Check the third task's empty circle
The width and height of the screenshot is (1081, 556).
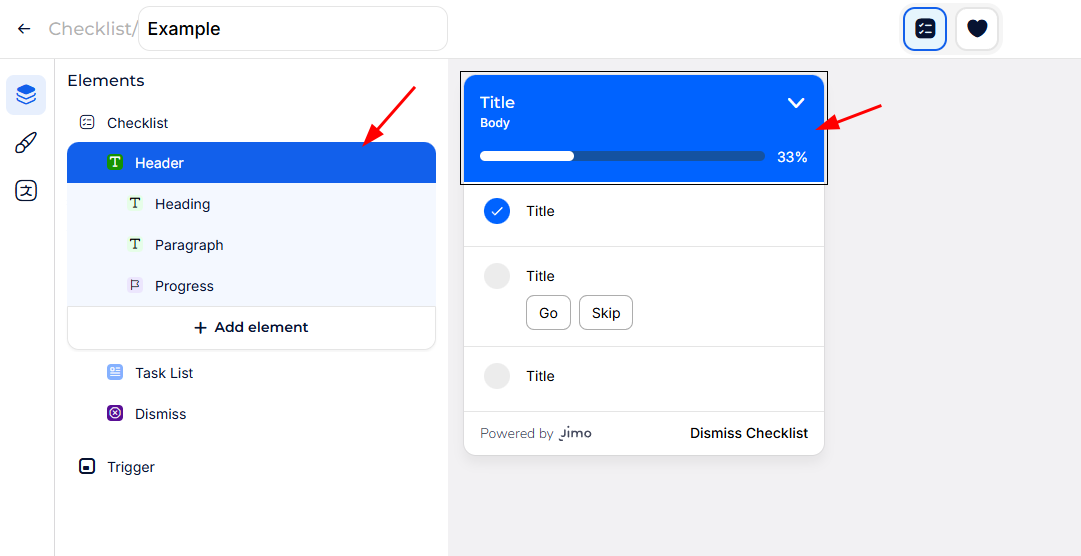[x=497, y=376]
